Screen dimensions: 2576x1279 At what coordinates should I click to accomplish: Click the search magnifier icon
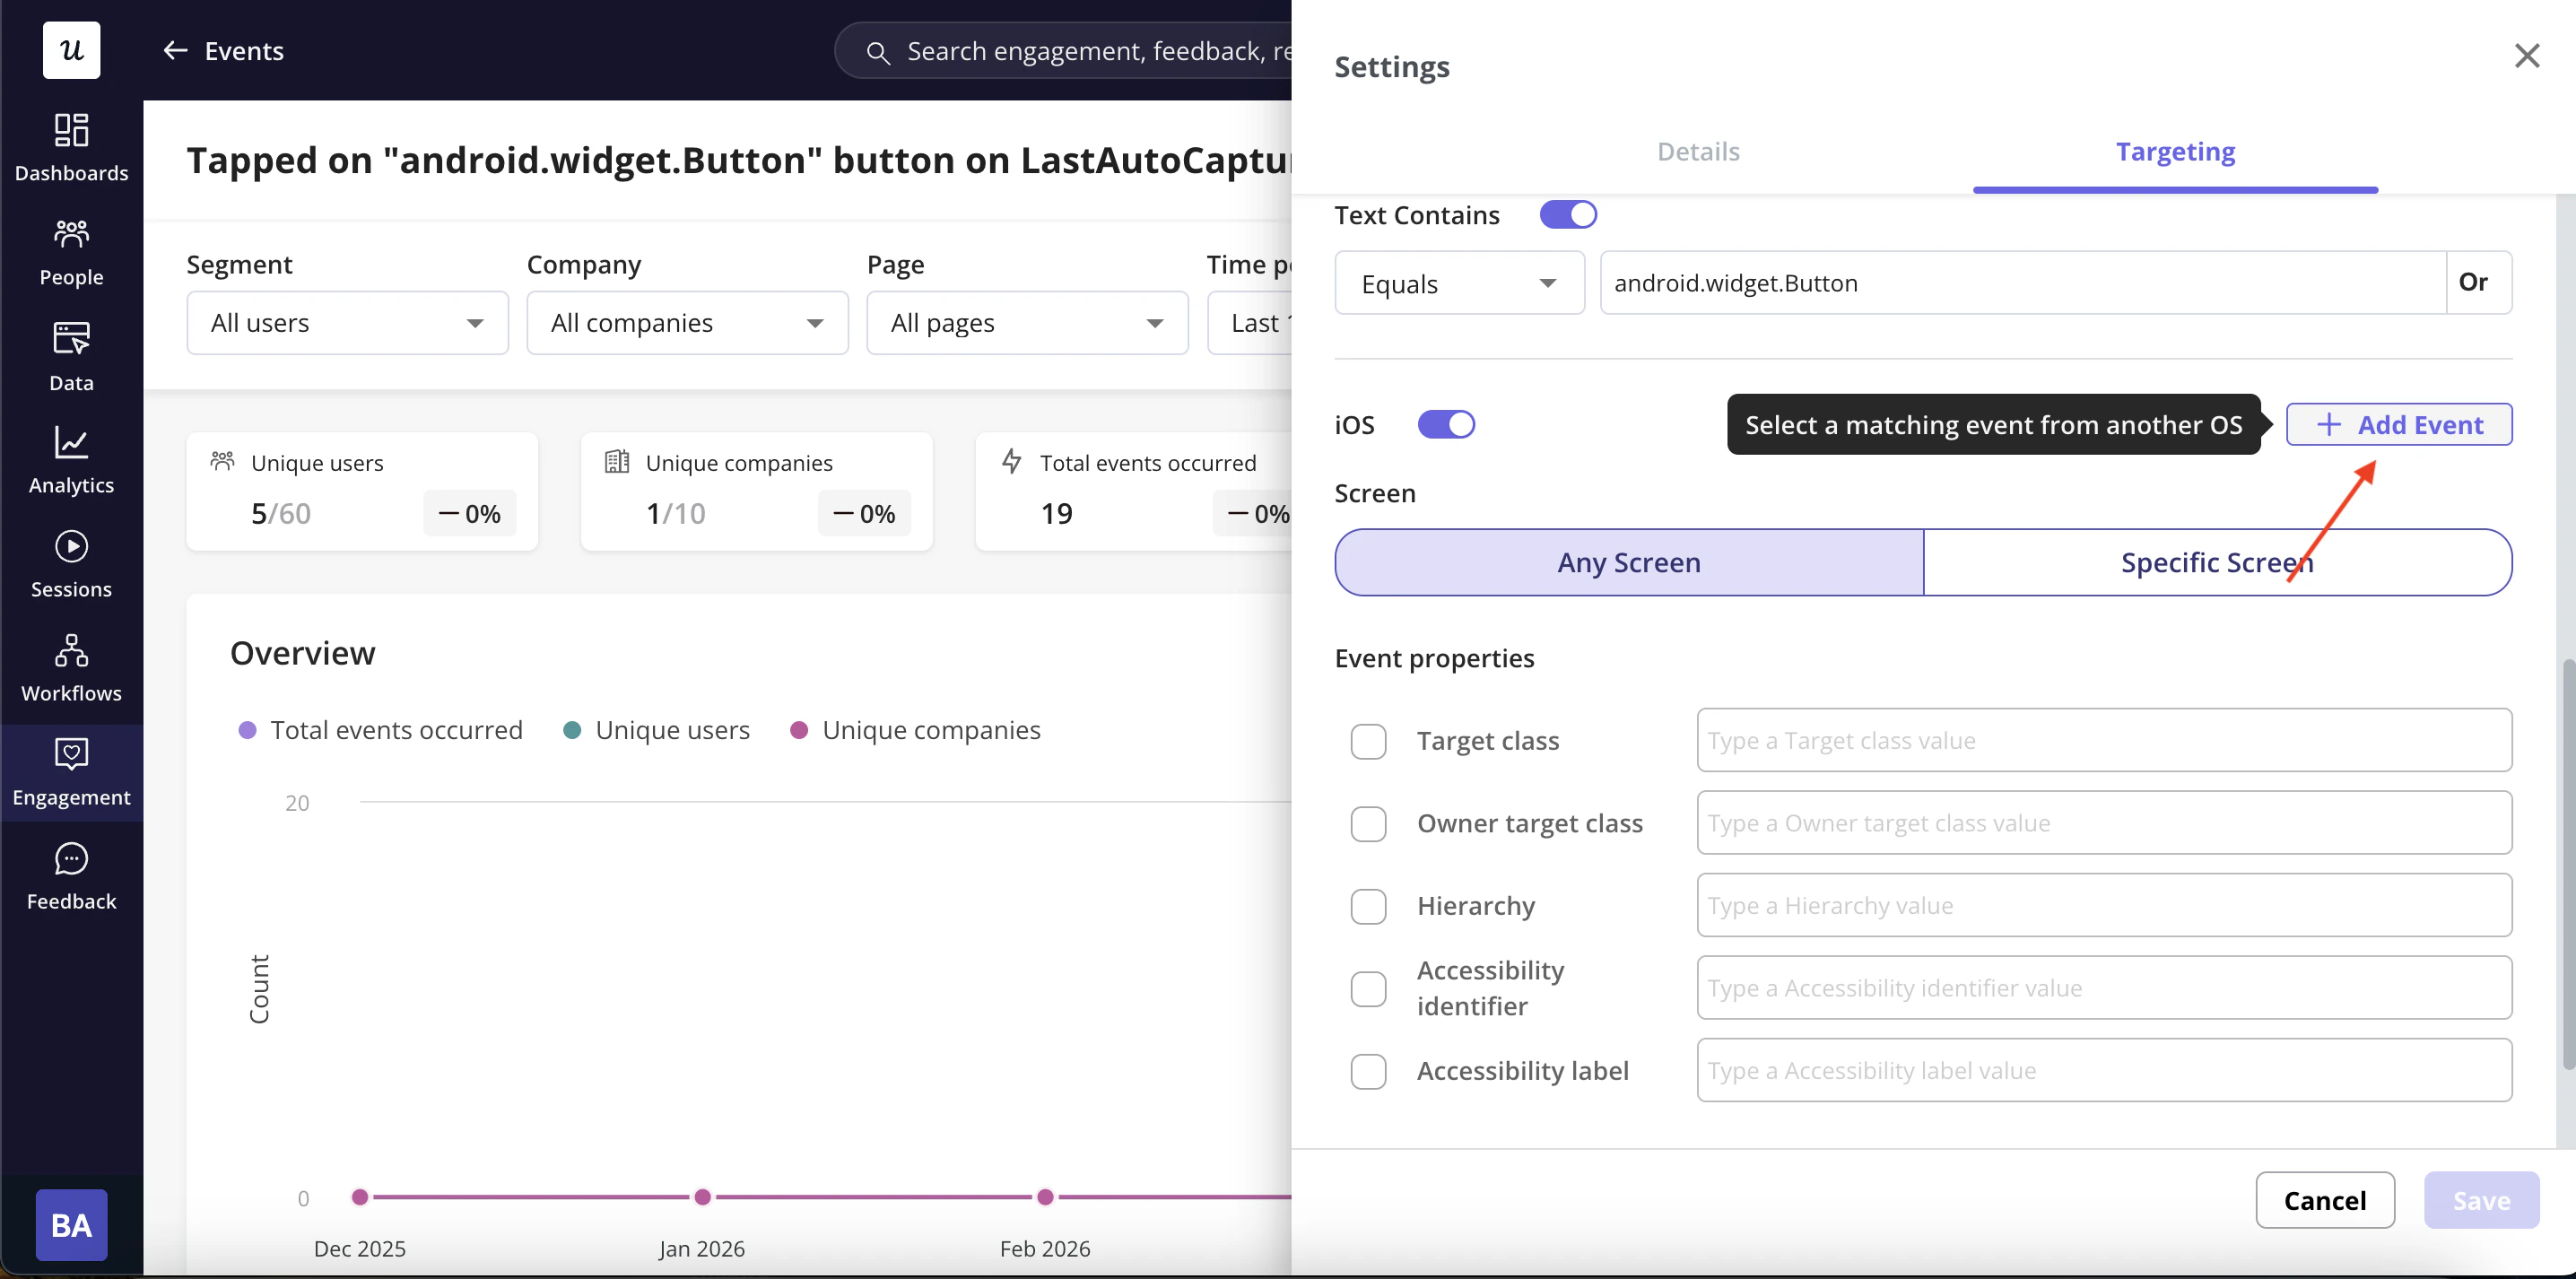pos(878,52)
